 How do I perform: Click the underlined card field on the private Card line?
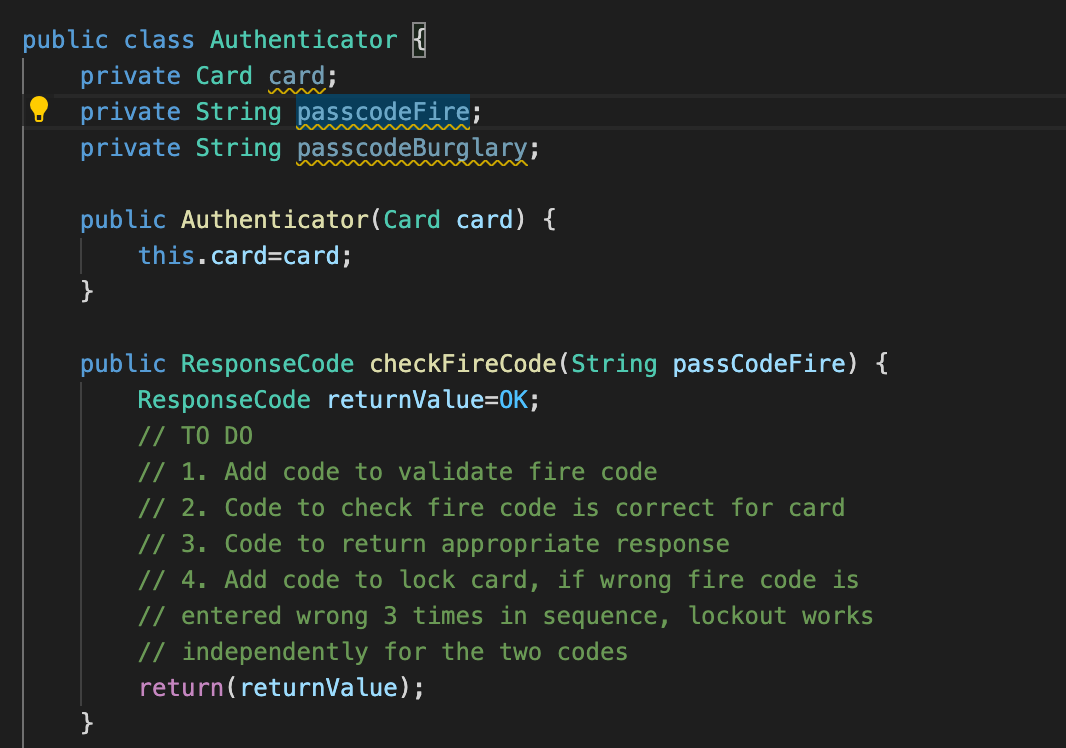coord(297,75)
